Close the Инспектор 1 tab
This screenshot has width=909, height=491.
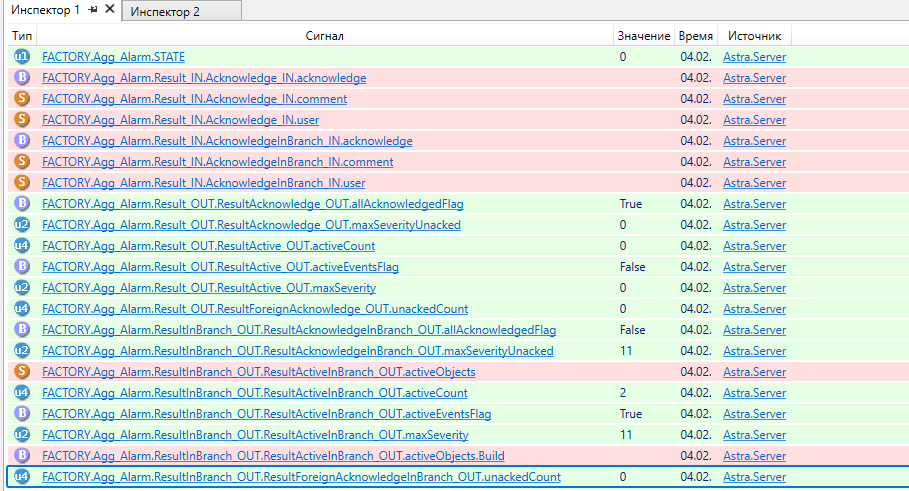tap(109, 10)
